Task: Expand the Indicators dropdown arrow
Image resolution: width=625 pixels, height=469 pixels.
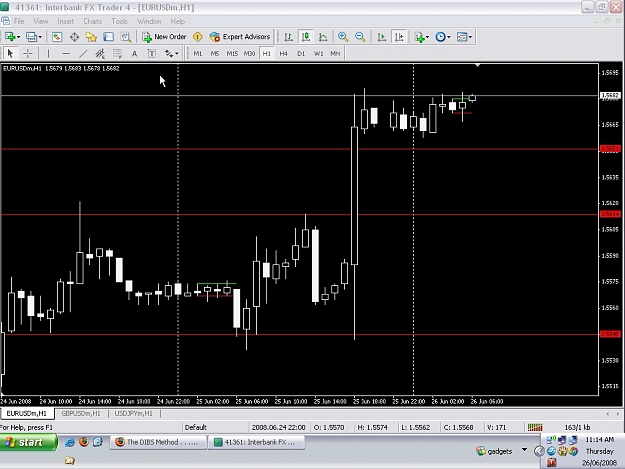Action: pyautogui.click(x=428, y=37)
